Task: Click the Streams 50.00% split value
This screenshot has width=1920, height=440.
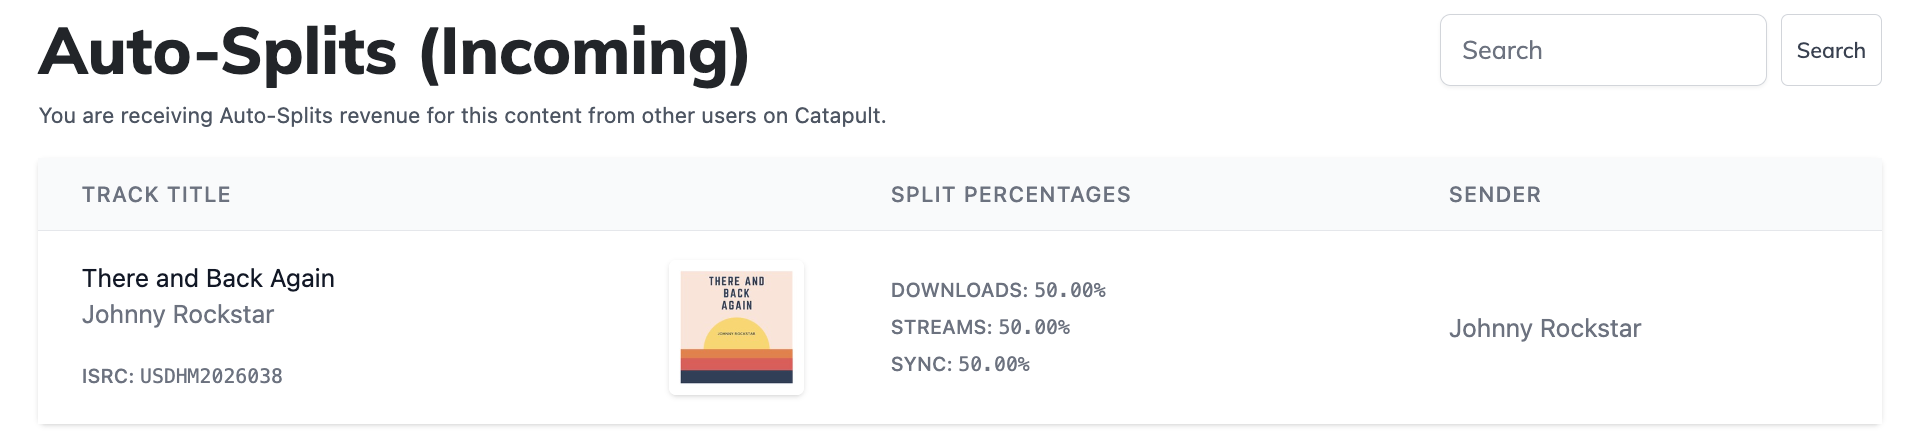Action: [1034, 327]
